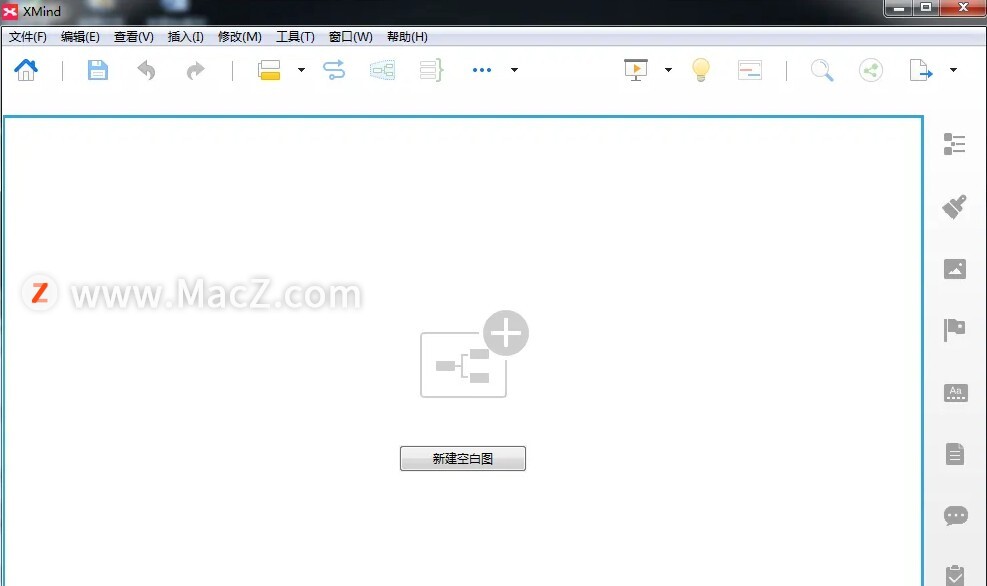987x586 pixels.
Task: Open the dropdown arrow beside More dots
Action: pyautogui.click(x=514, y=70)
